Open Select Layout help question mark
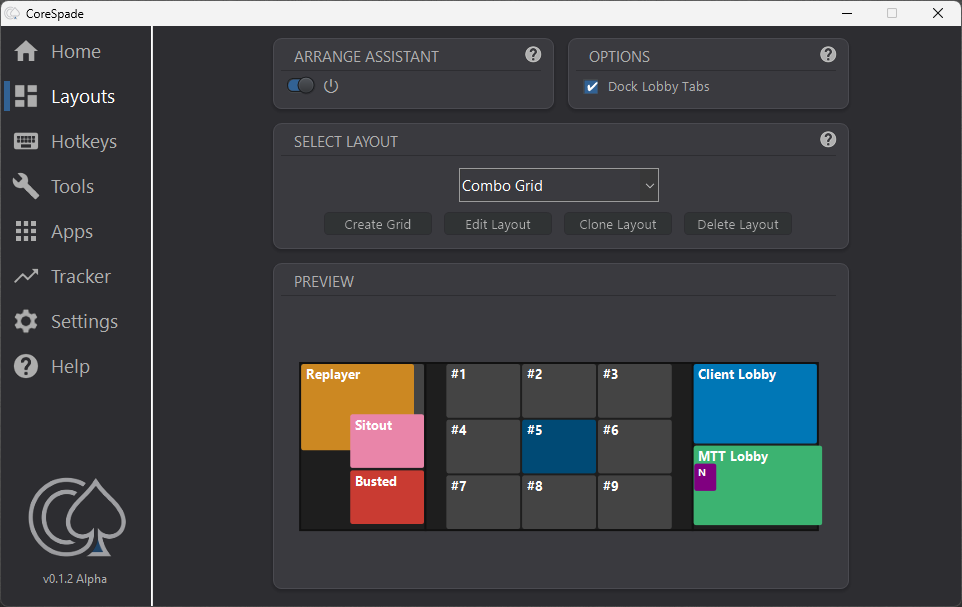 pos(828,139)
